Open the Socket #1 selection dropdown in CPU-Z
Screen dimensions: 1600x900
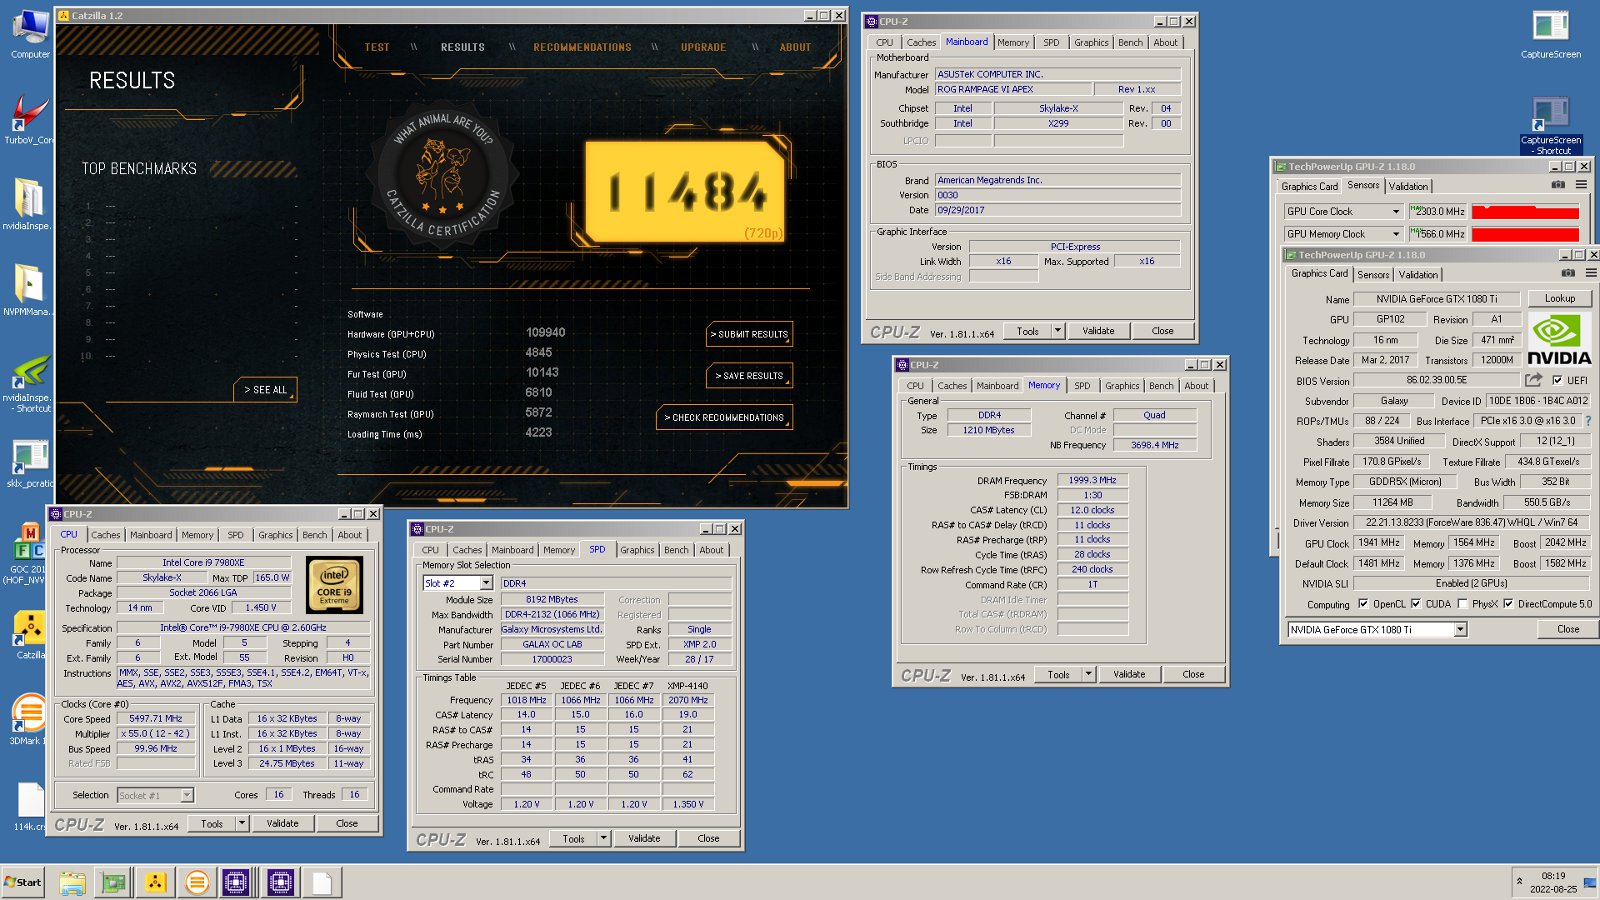[x=186, y=795]
